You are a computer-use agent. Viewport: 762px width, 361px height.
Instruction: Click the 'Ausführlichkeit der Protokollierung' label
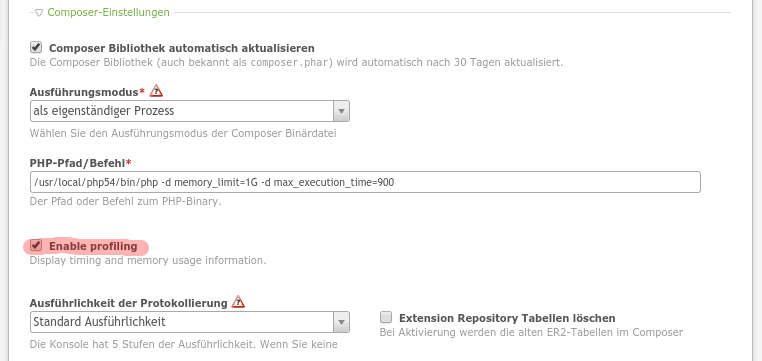[129, 303]
